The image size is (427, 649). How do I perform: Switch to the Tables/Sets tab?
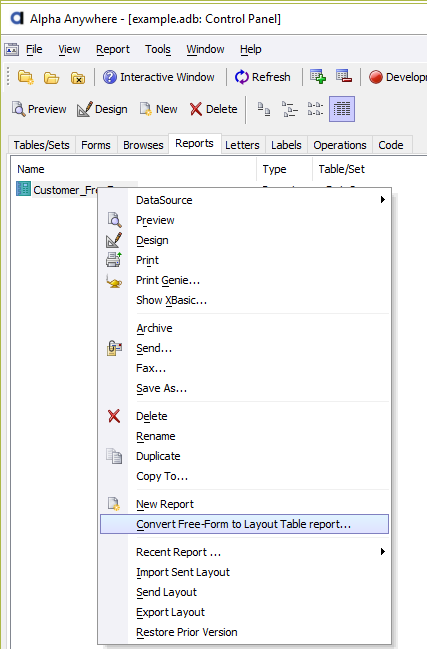(41, 145)
